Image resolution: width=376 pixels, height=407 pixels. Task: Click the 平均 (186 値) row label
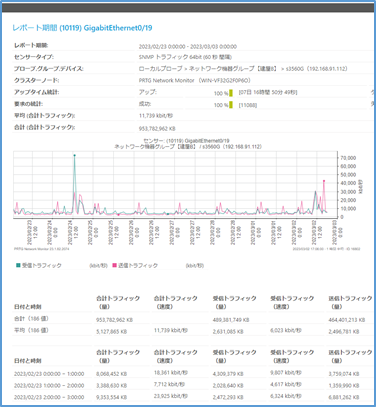click(31, 330)
